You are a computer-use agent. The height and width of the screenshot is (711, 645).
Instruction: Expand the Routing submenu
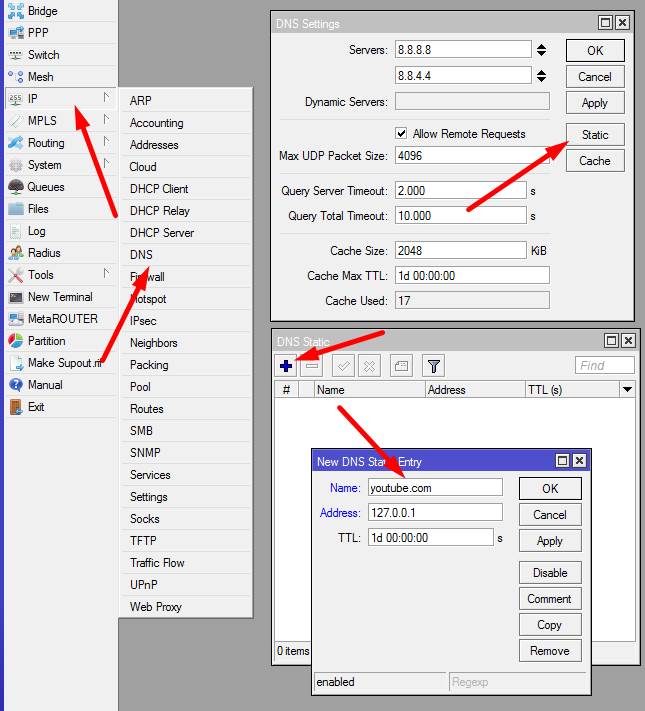tap(46, 143)
